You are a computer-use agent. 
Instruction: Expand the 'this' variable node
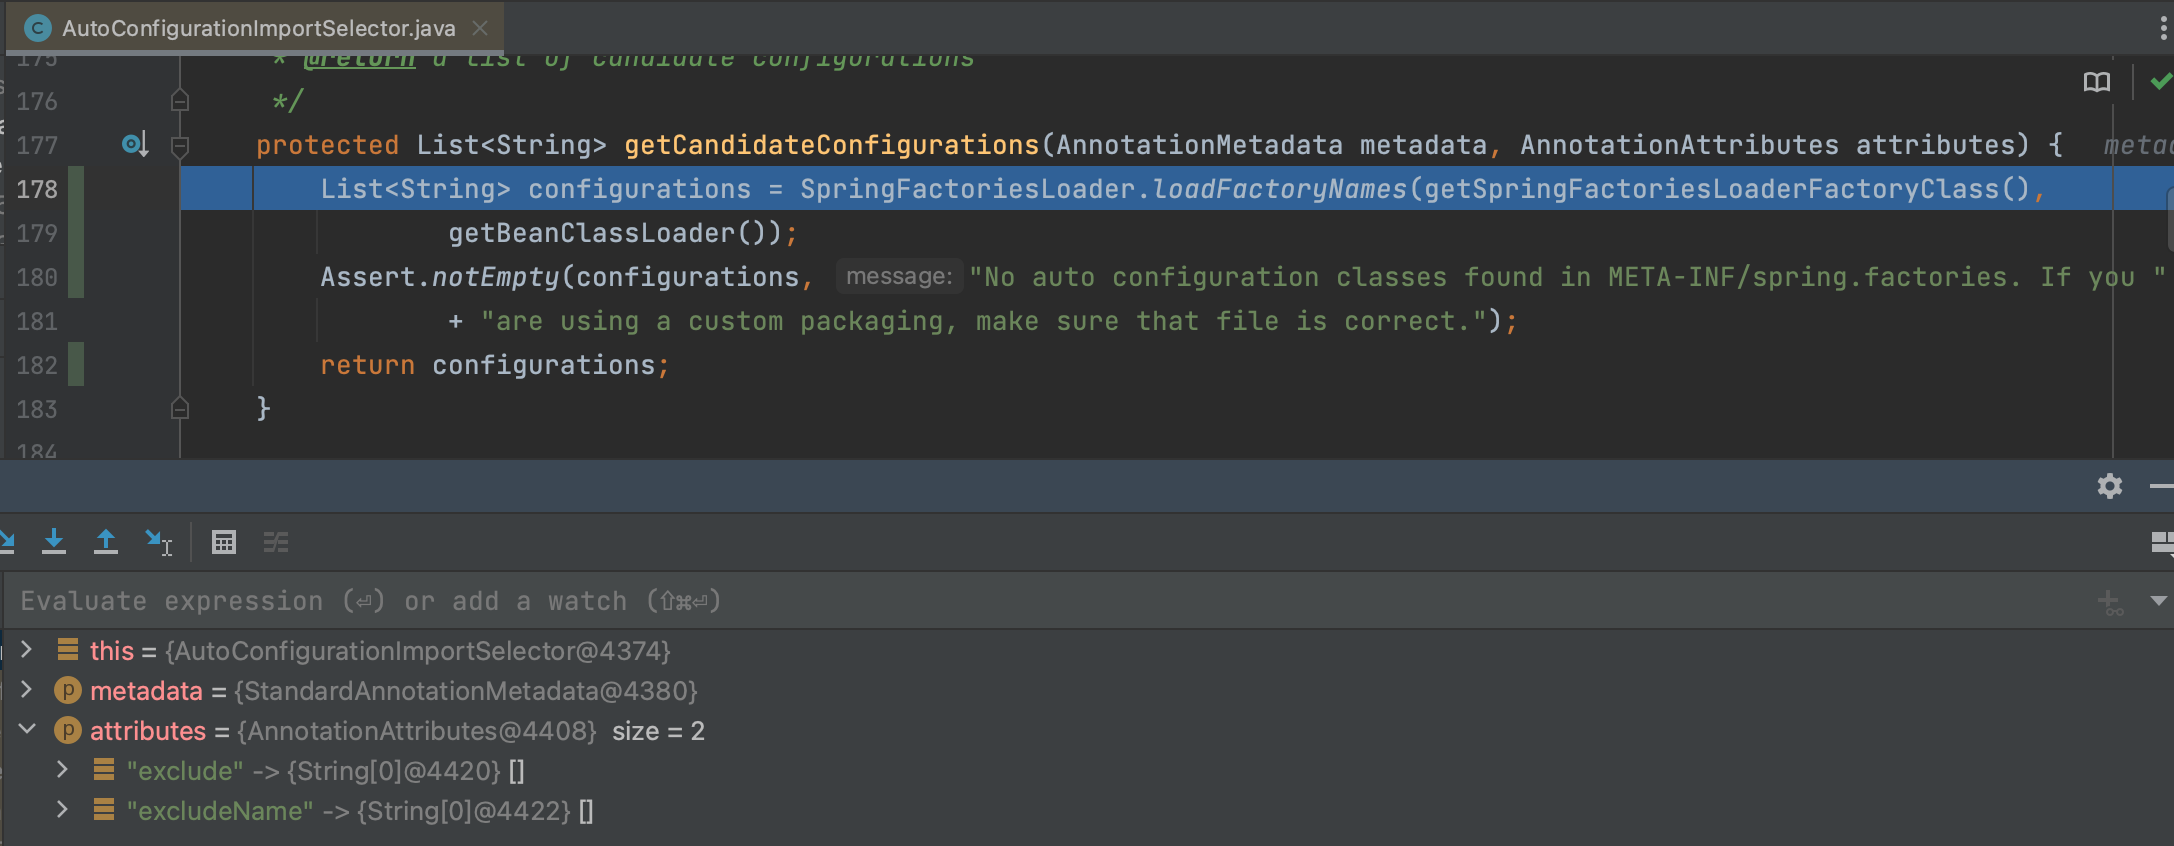pos(27,651)
